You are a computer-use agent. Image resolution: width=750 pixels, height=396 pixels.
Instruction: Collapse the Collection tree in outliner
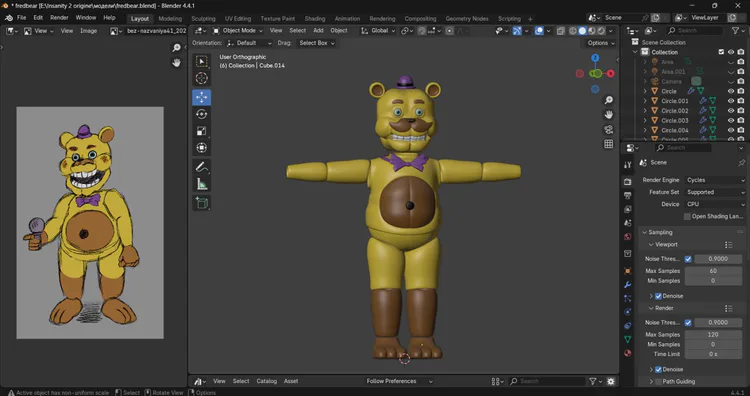pos(636,52)
